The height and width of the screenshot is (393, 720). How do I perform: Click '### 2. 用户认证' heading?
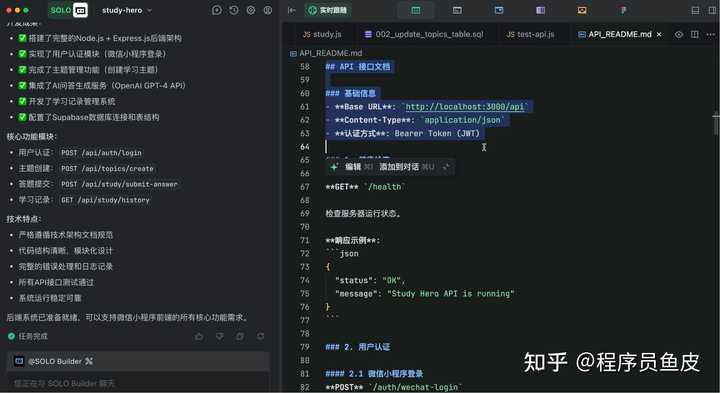(358, 347)
